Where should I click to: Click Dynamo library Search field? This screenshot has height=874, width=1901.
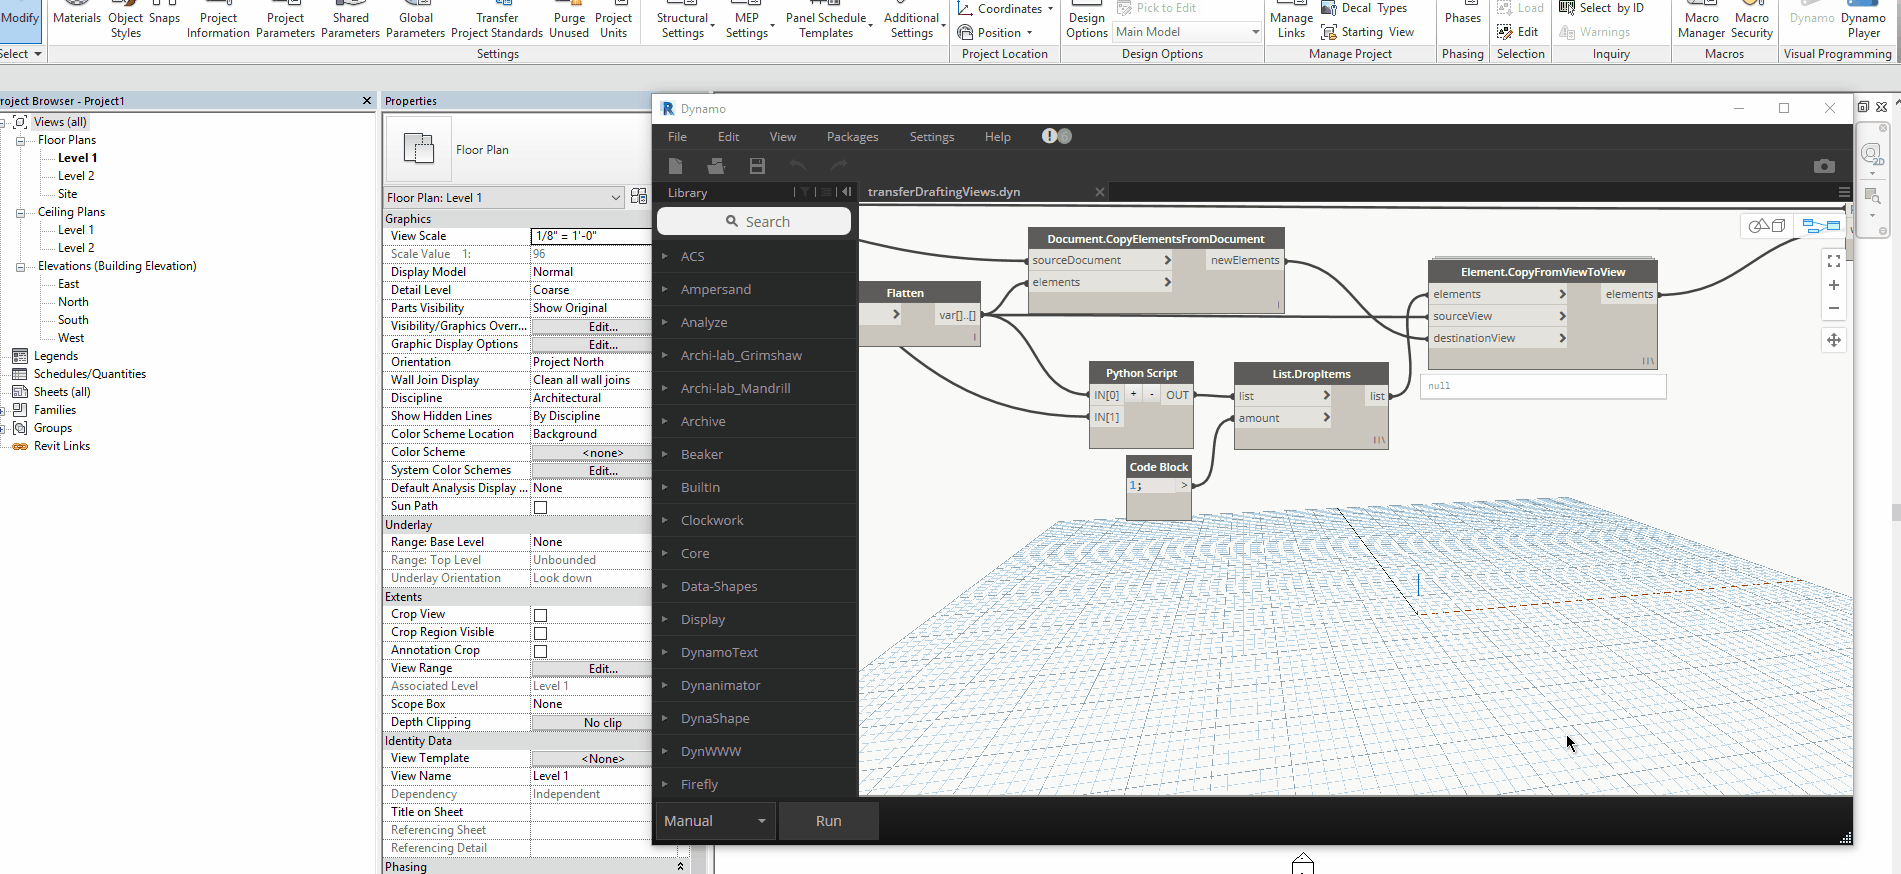754,221
